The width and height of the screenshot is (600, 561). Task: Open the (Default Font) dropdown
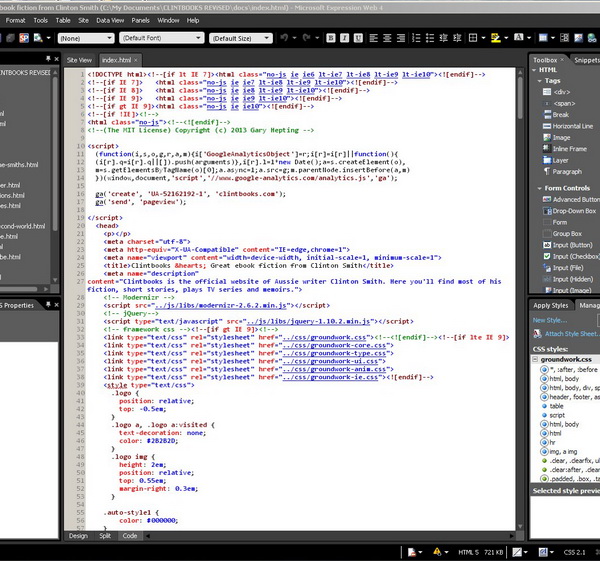tap(161, 38)
